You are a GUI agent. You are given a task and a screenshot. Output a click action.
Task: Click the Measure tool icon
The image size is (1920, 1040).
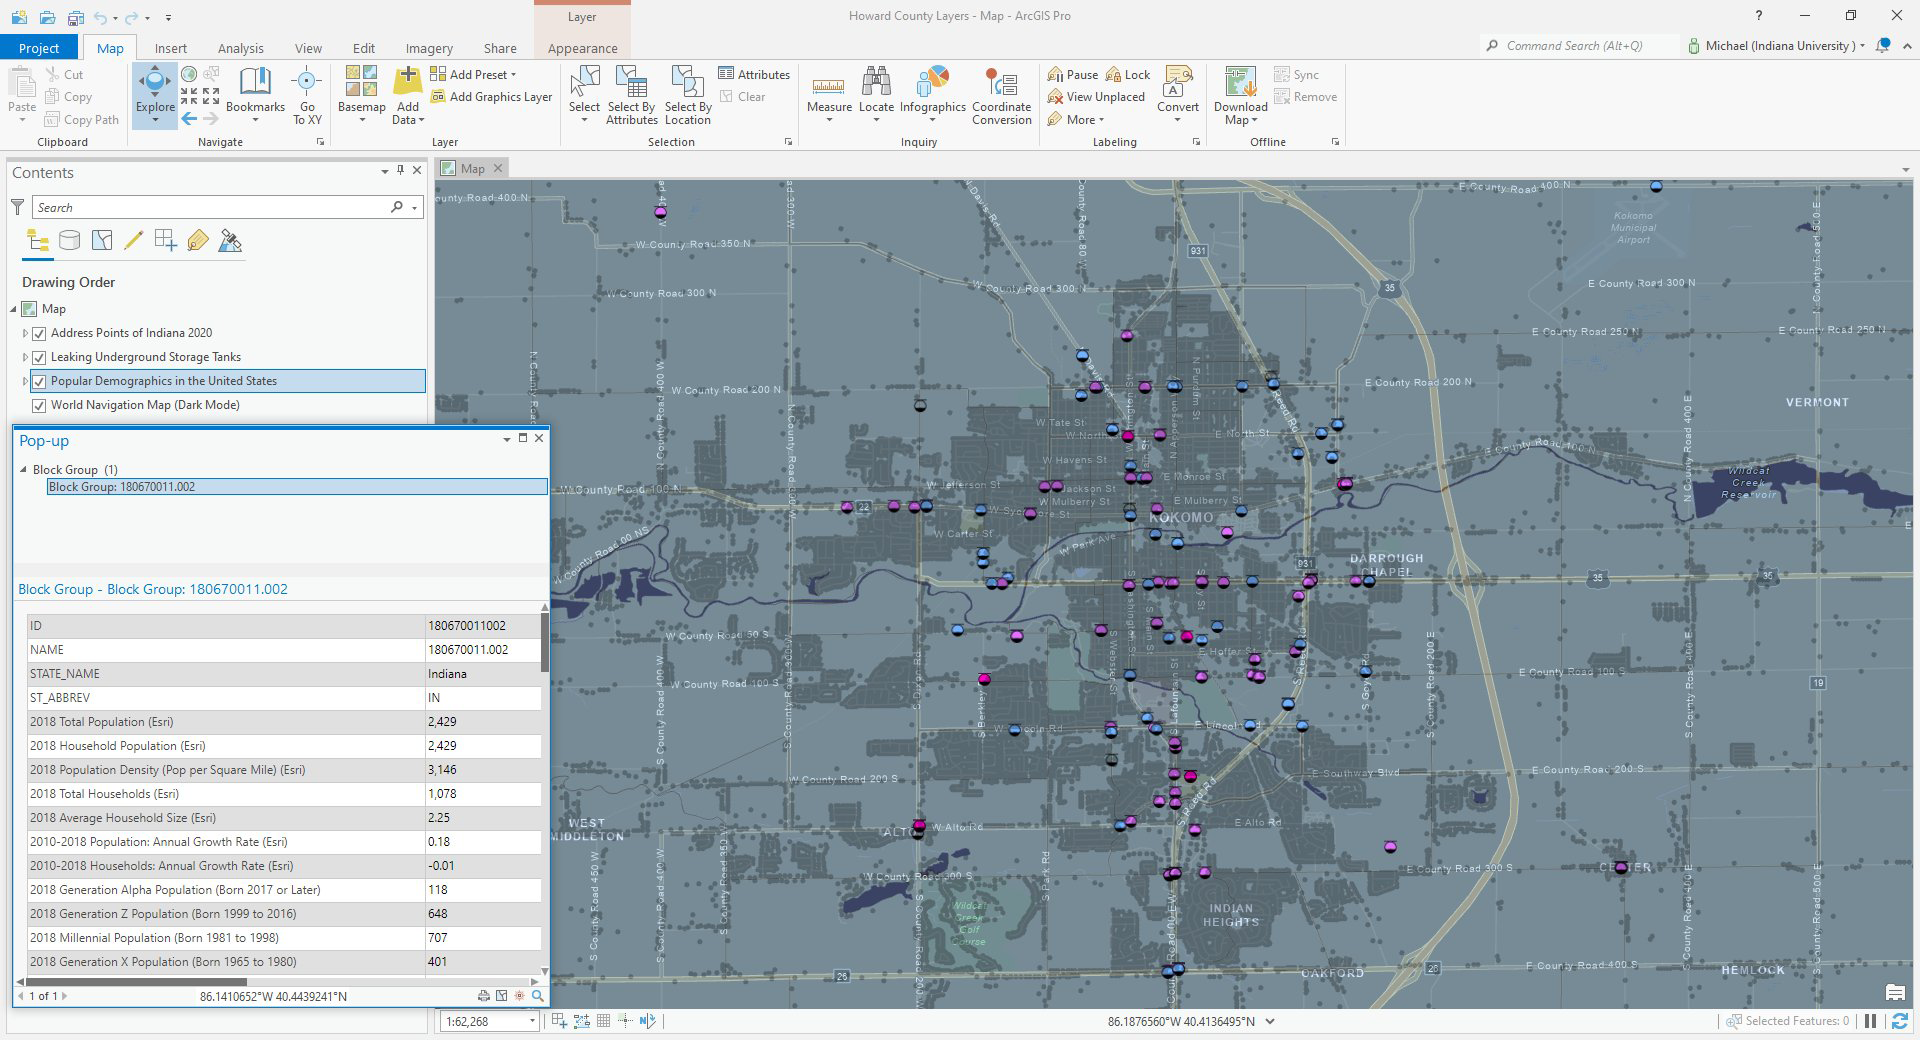coord(828,86)
